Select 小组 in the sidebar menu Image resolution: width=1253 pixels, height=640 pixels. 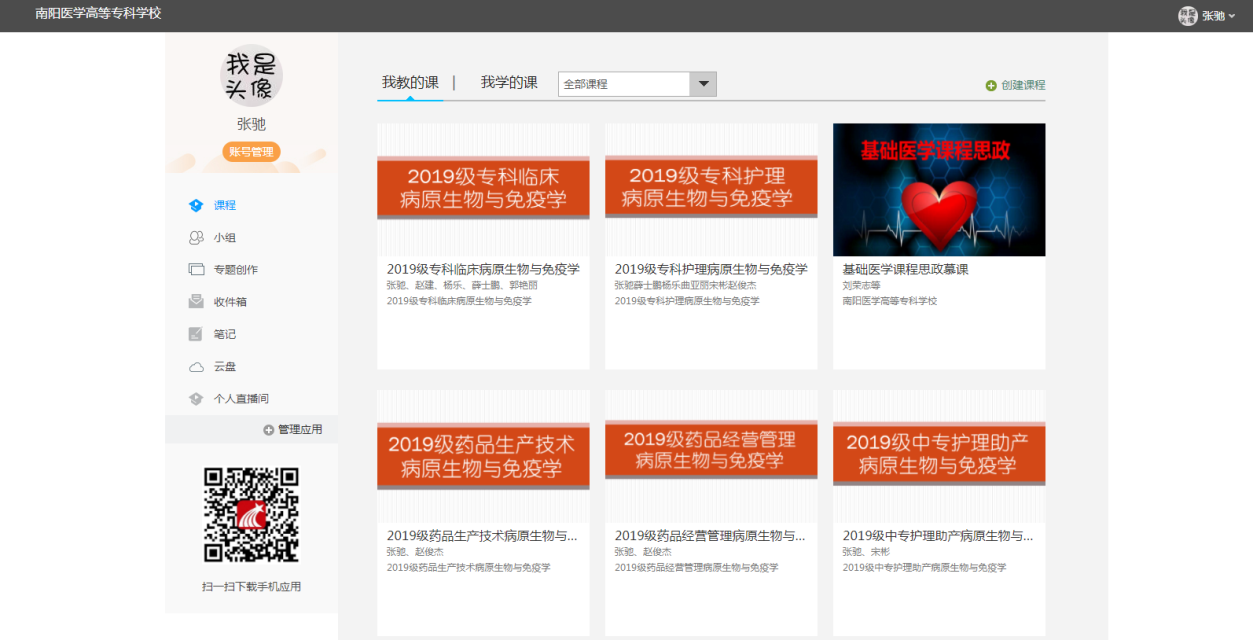(225, 238)
